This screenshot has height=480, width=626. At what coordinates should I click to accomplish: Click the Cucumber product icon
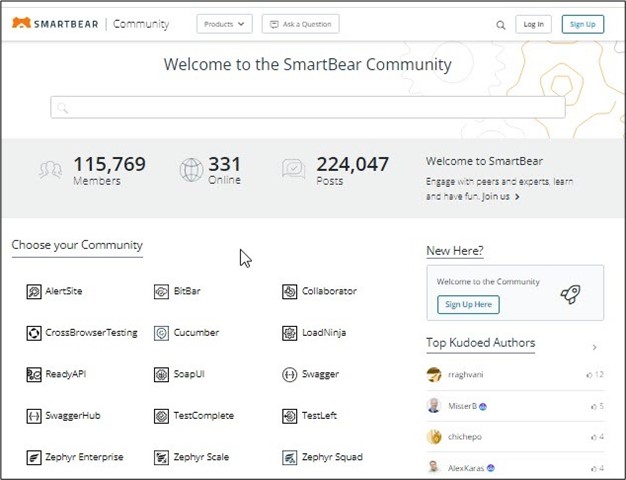point(162,333)
